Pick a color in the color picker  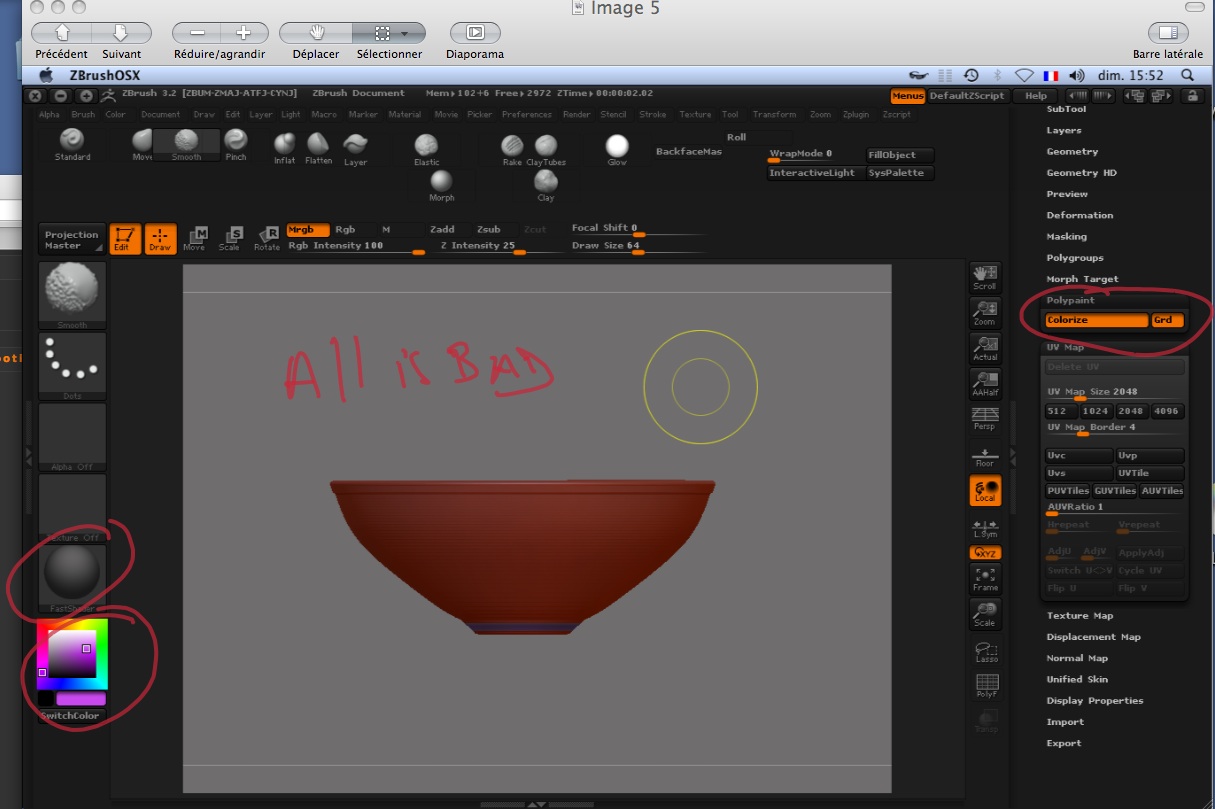coord(72,656)
